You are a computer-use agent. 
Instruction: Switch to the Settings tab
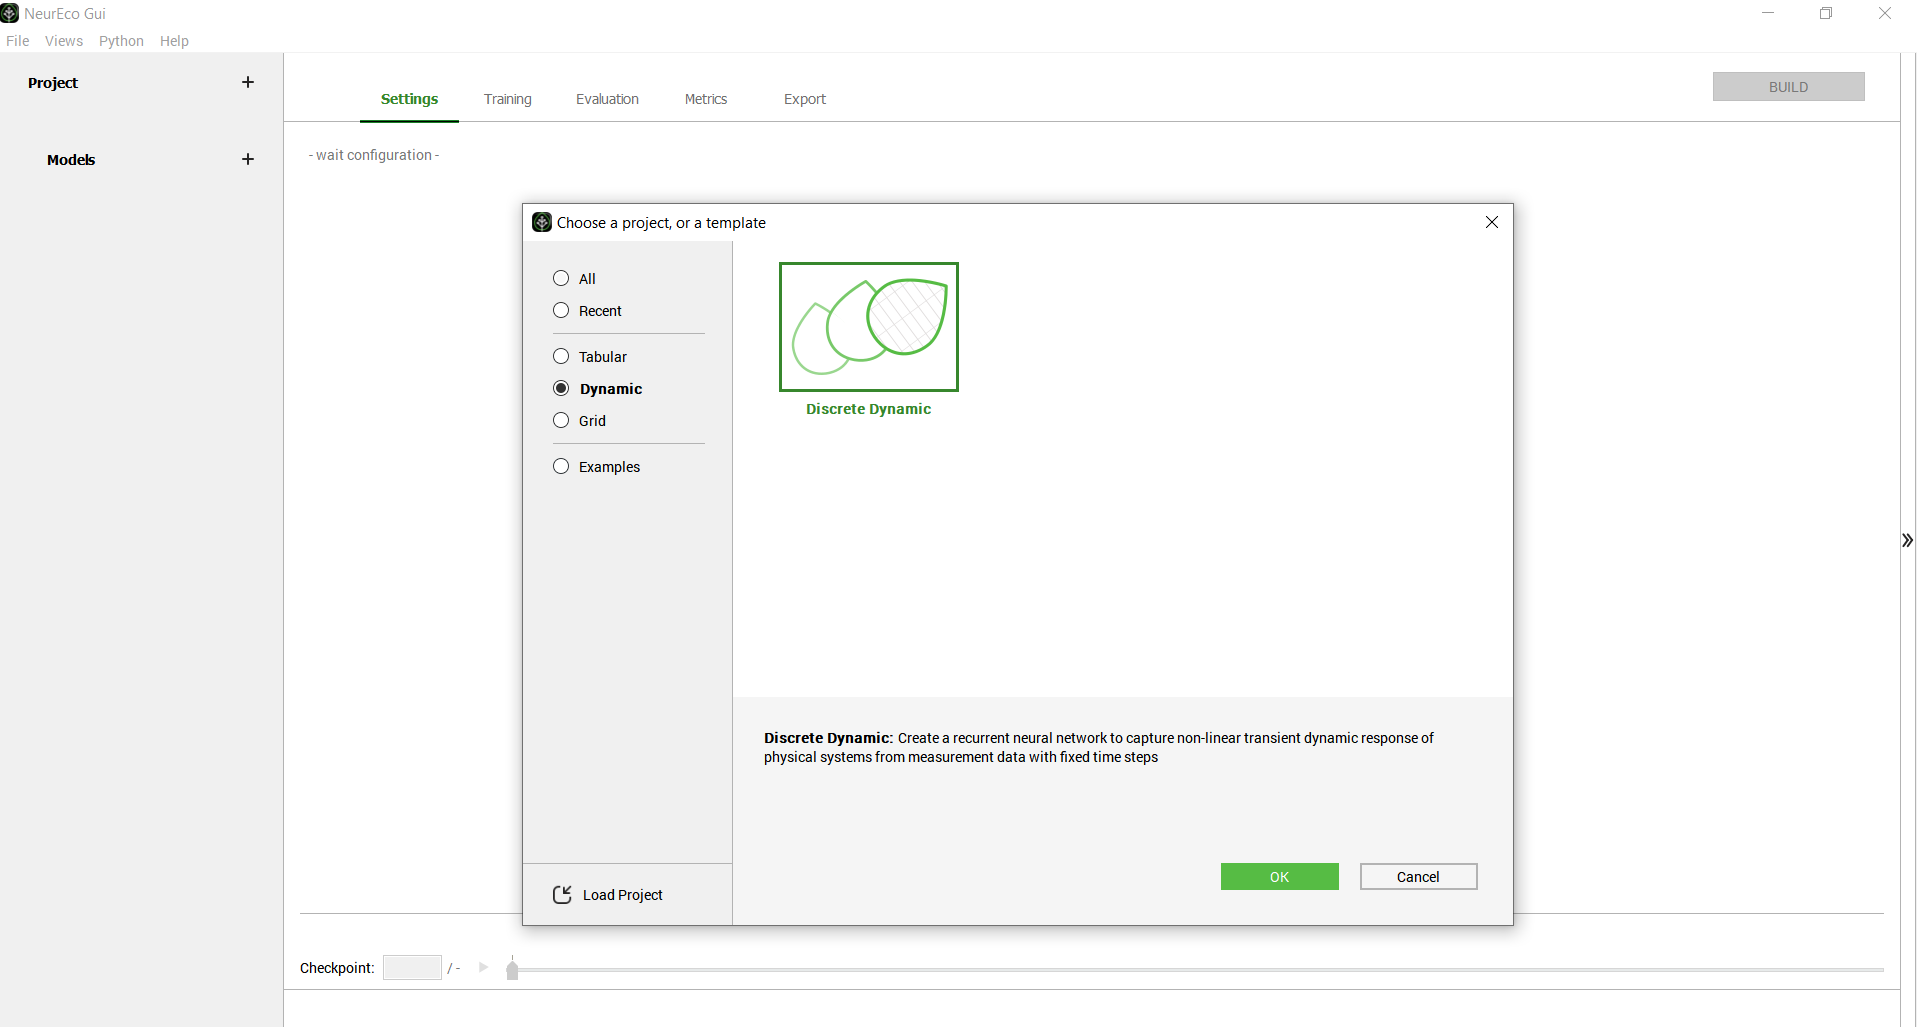coord(409,99)
